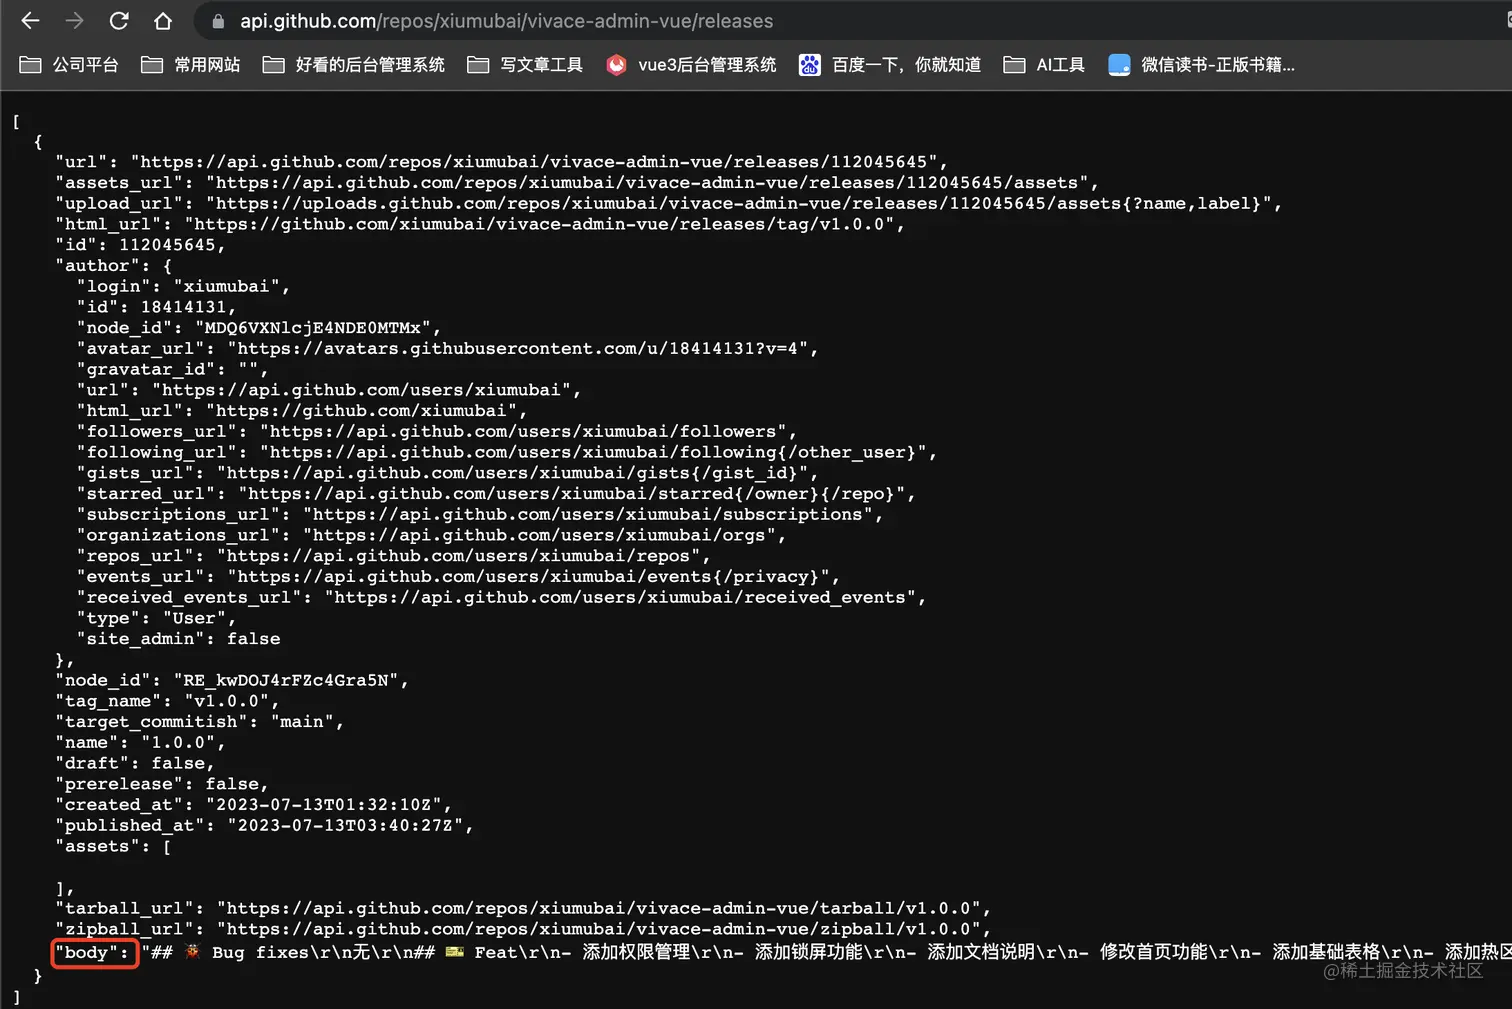Click the AI工具 label on the bookmarks bar

pyautogui.click(x=1061, y=64)
